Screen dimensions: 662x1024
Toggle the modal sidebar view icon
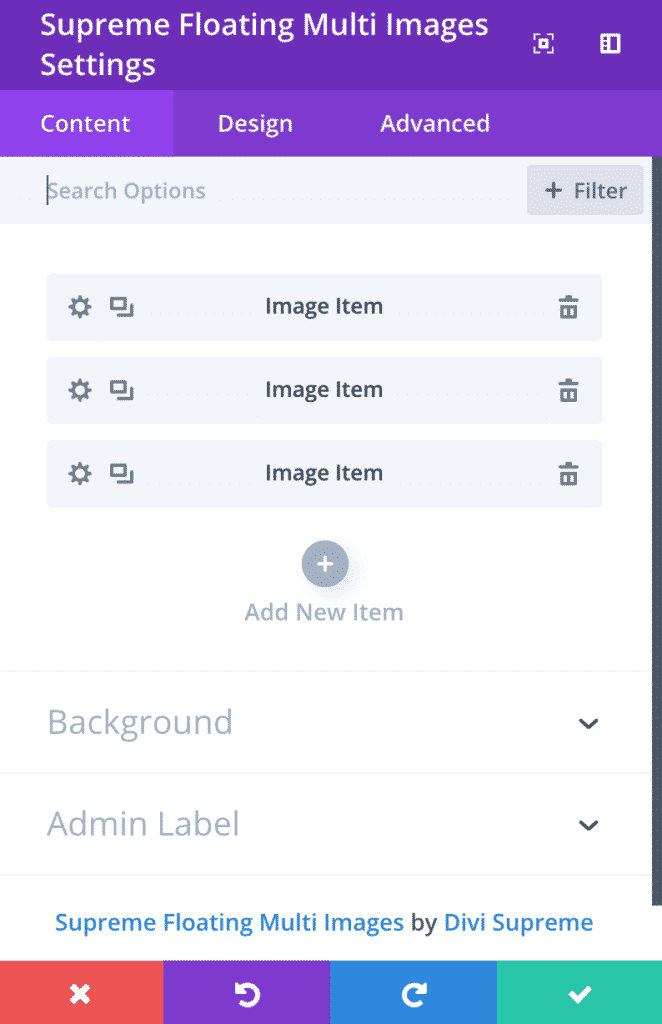609,44
